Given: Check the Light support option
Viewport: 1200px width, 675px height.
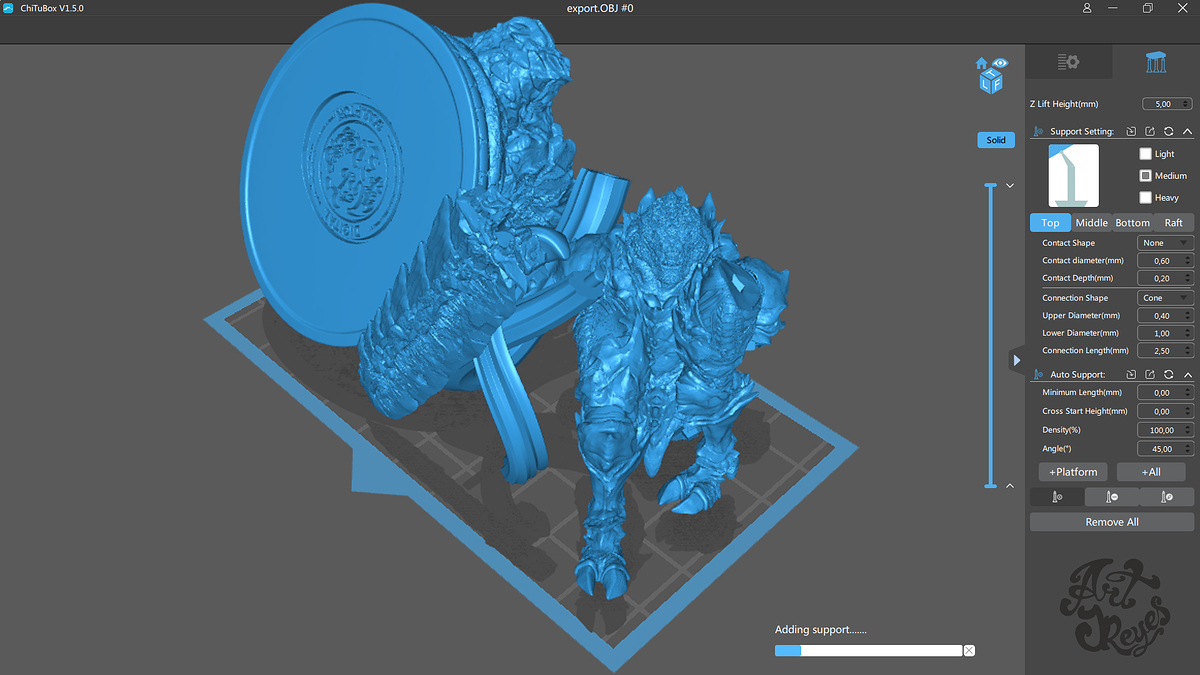Looking at the screenshot, I should (x=1146, y=154).
